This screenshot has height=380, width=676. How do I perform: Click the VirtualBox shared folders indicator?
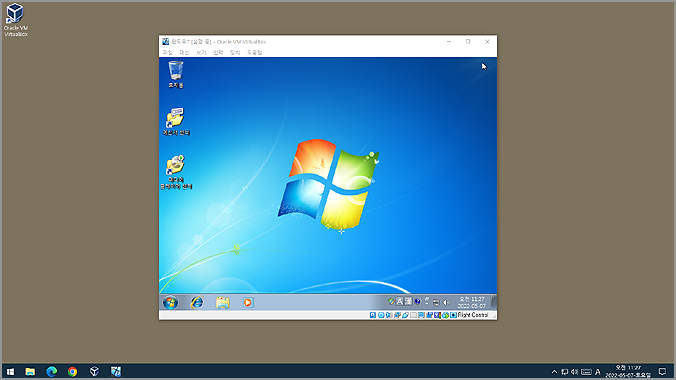(x=413, y=315)
